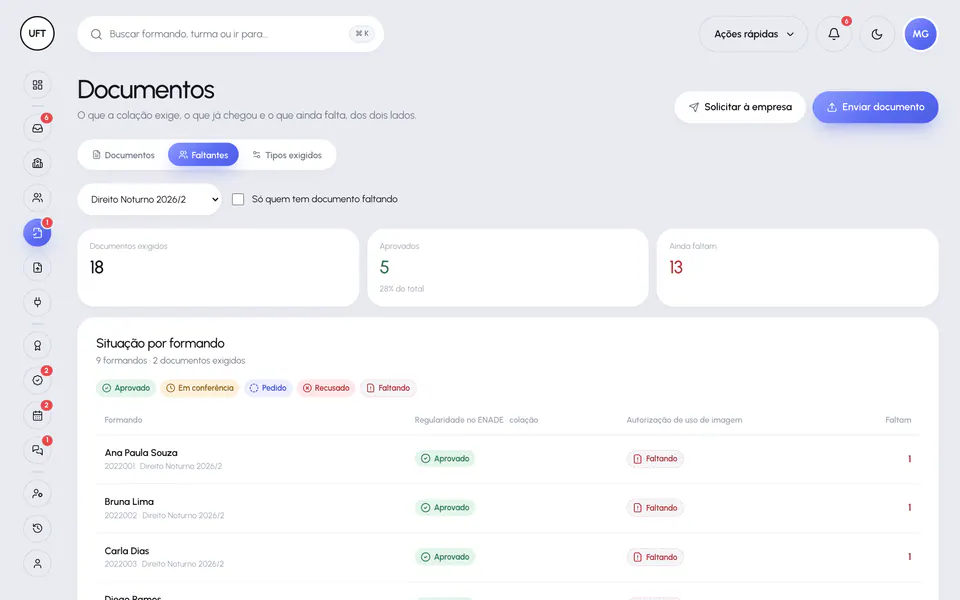
Task: Open the chat messages icon in sidebar
Action: 37,450
